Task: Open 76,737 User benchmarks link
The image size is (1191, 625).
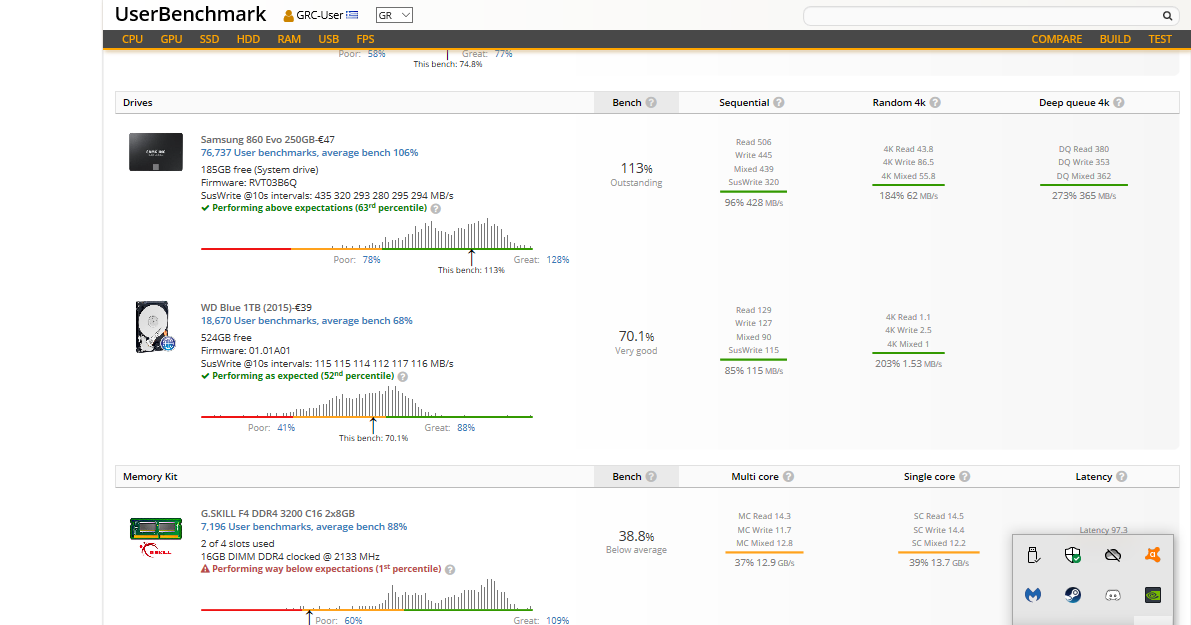Action: (x=309, y=153)
